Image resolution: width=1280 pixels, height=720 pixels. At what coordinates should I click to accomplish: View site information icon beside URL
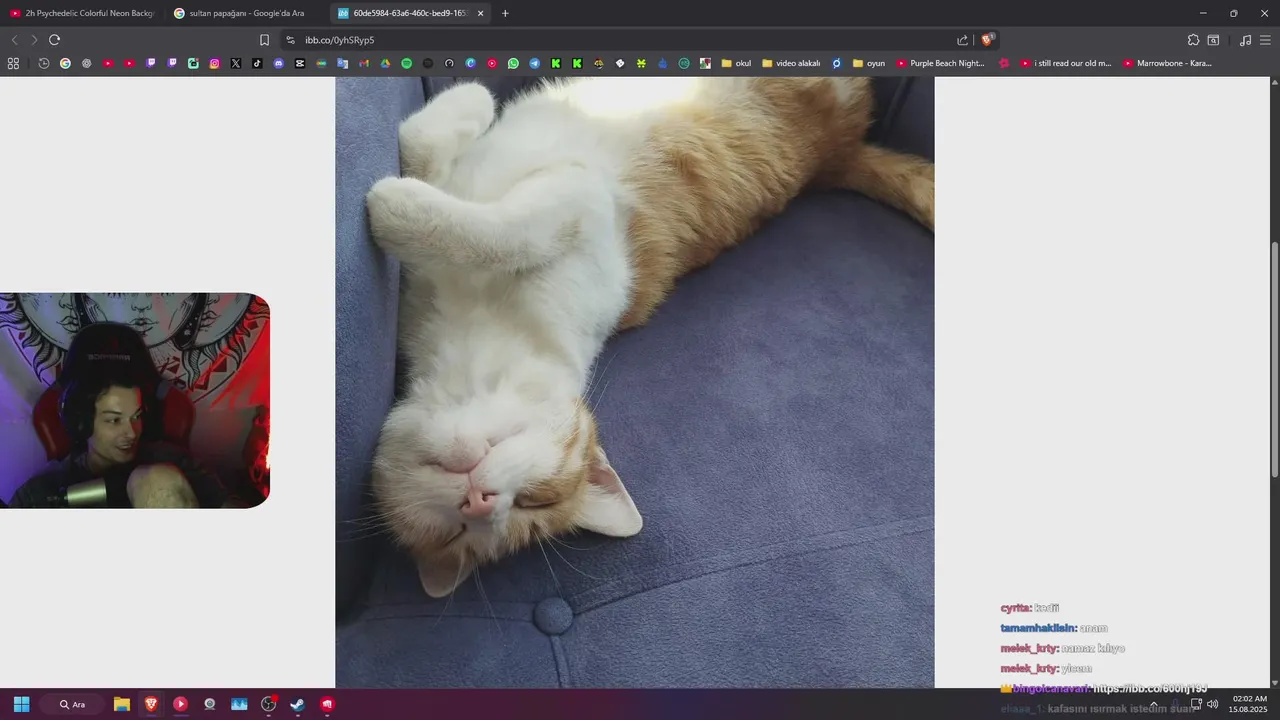click(290, 40)
